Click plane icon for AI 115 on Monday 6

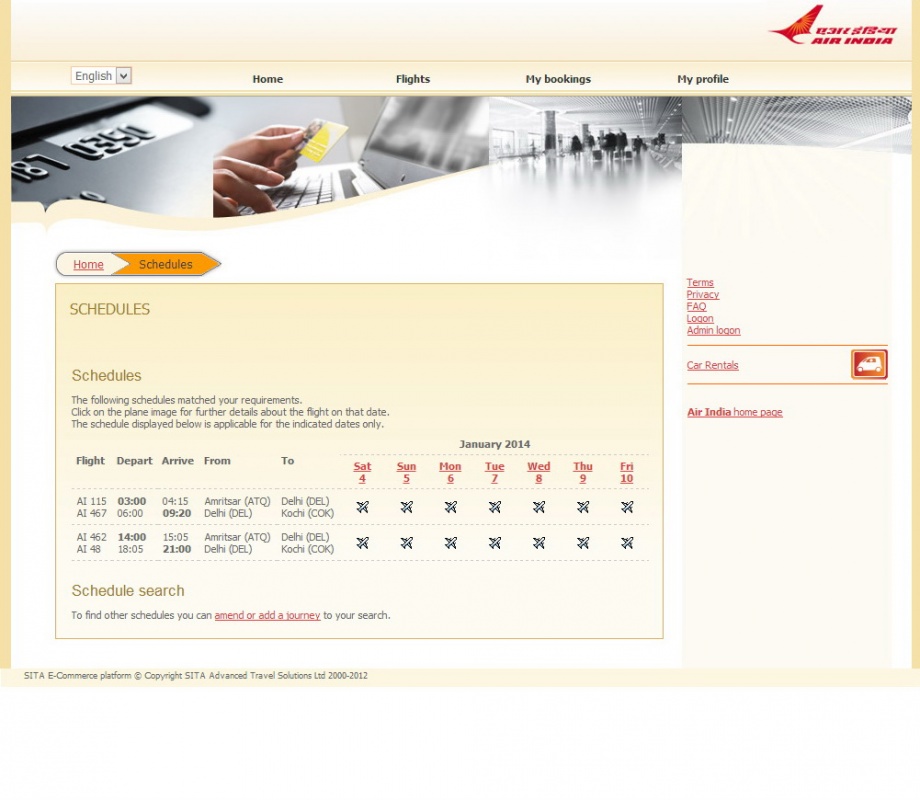tap(450, 507)
